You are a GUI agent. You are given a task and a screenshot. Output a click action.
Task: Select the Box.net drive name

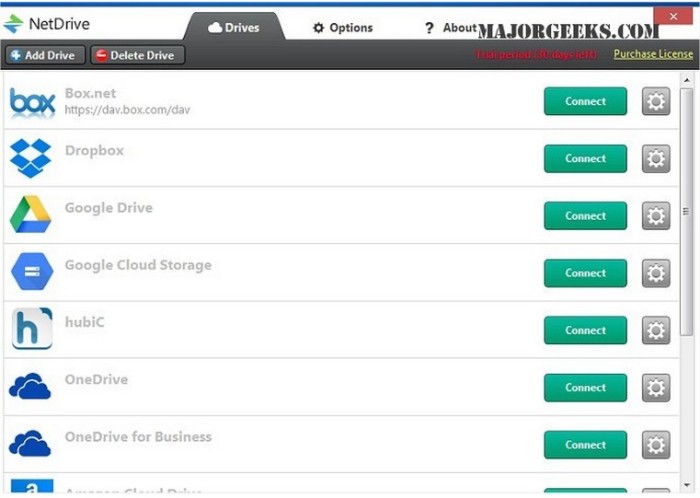click(91, 93)
